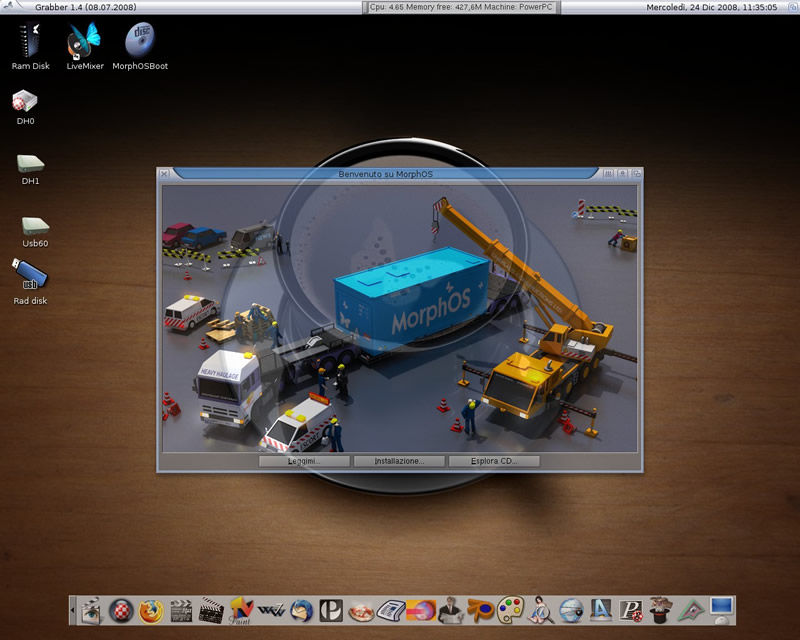Click depth gadget of Benvenuto window
Image resolution: width=800 pixels, height=640 pixels.
tap(637, 174)
